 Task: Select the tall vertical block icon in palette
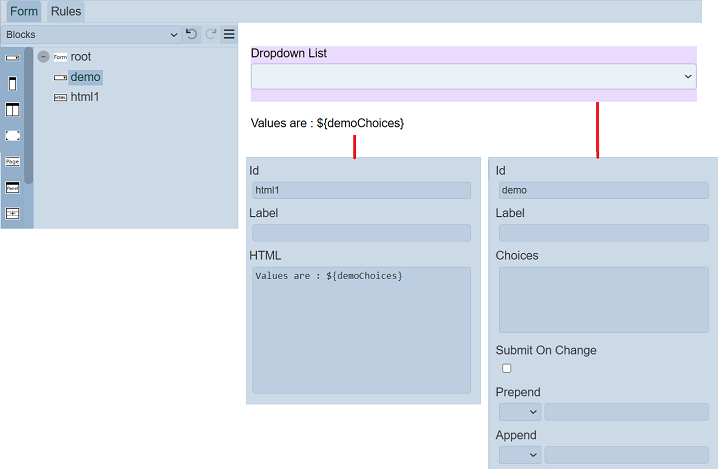point(13,84)
